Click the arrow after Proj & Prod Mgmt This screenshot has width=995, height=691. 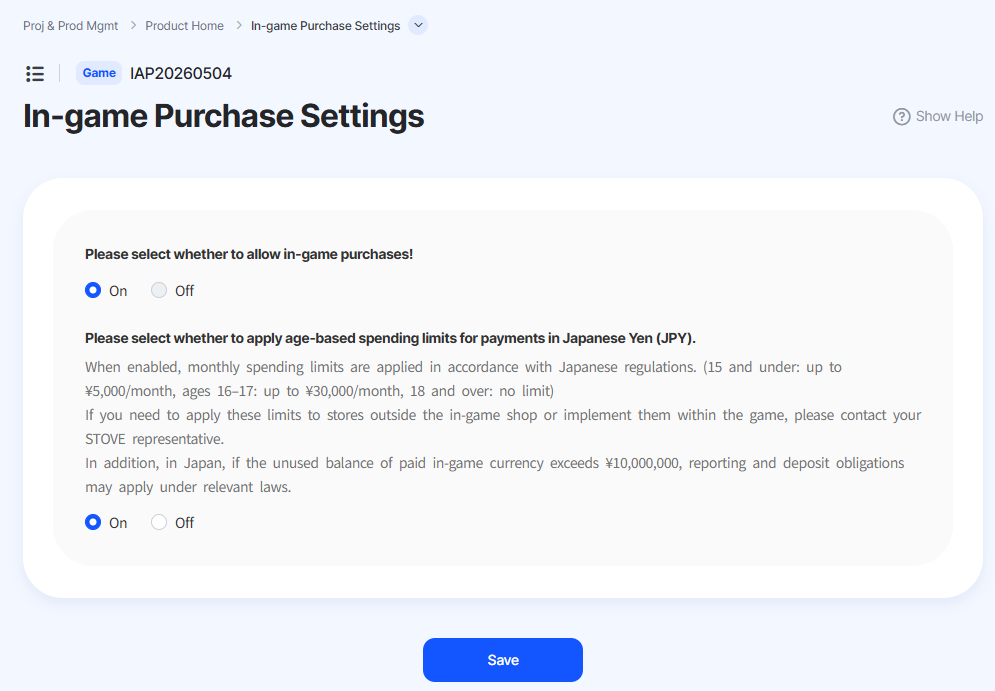133,25
